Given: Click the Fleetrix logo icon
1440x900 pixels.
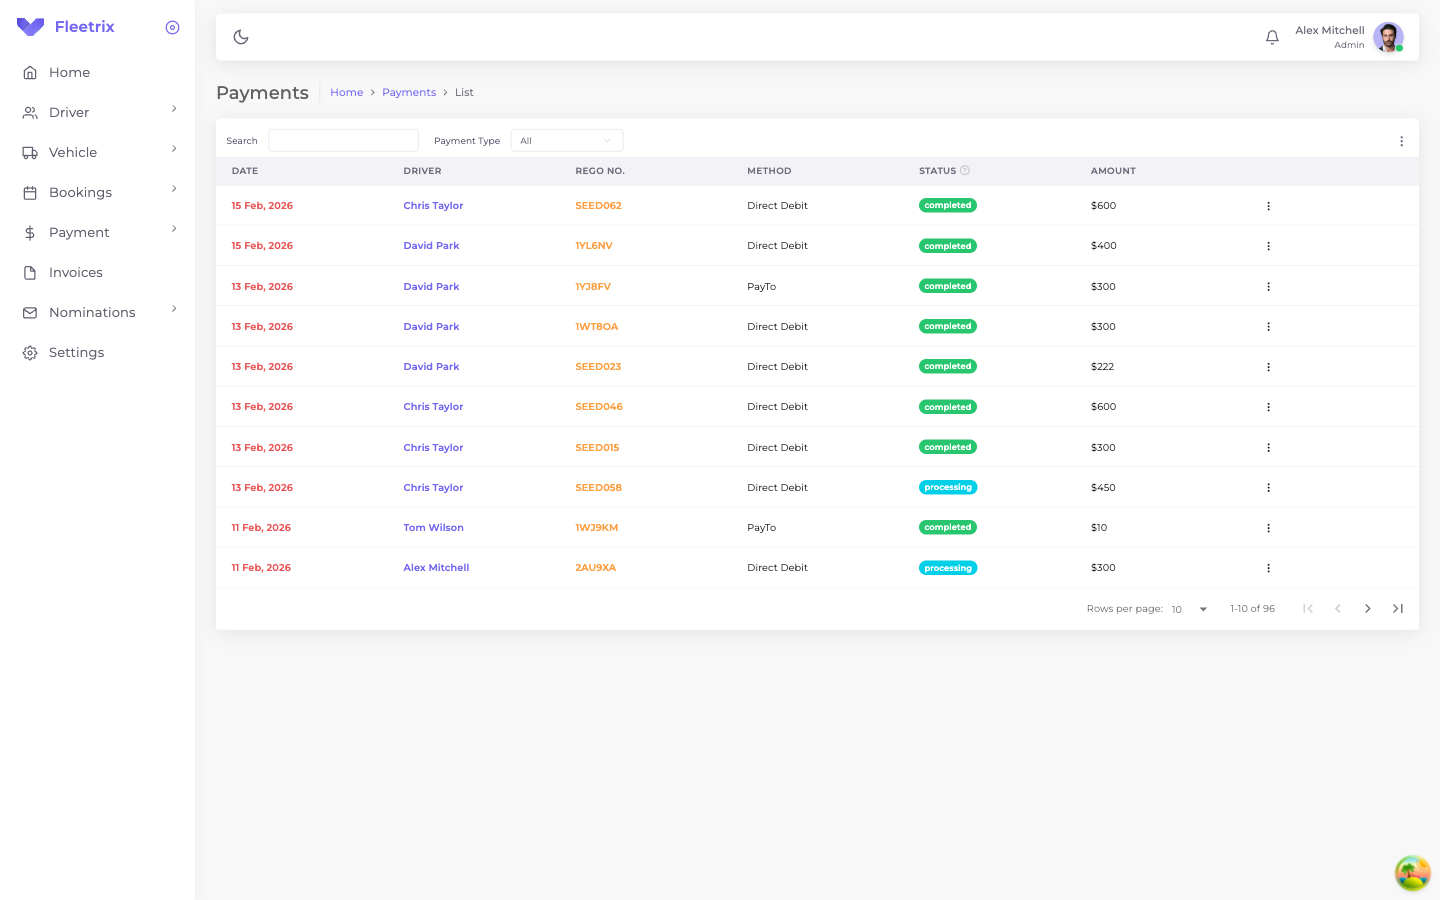Looking at the screenshot, I should point(29,26).
